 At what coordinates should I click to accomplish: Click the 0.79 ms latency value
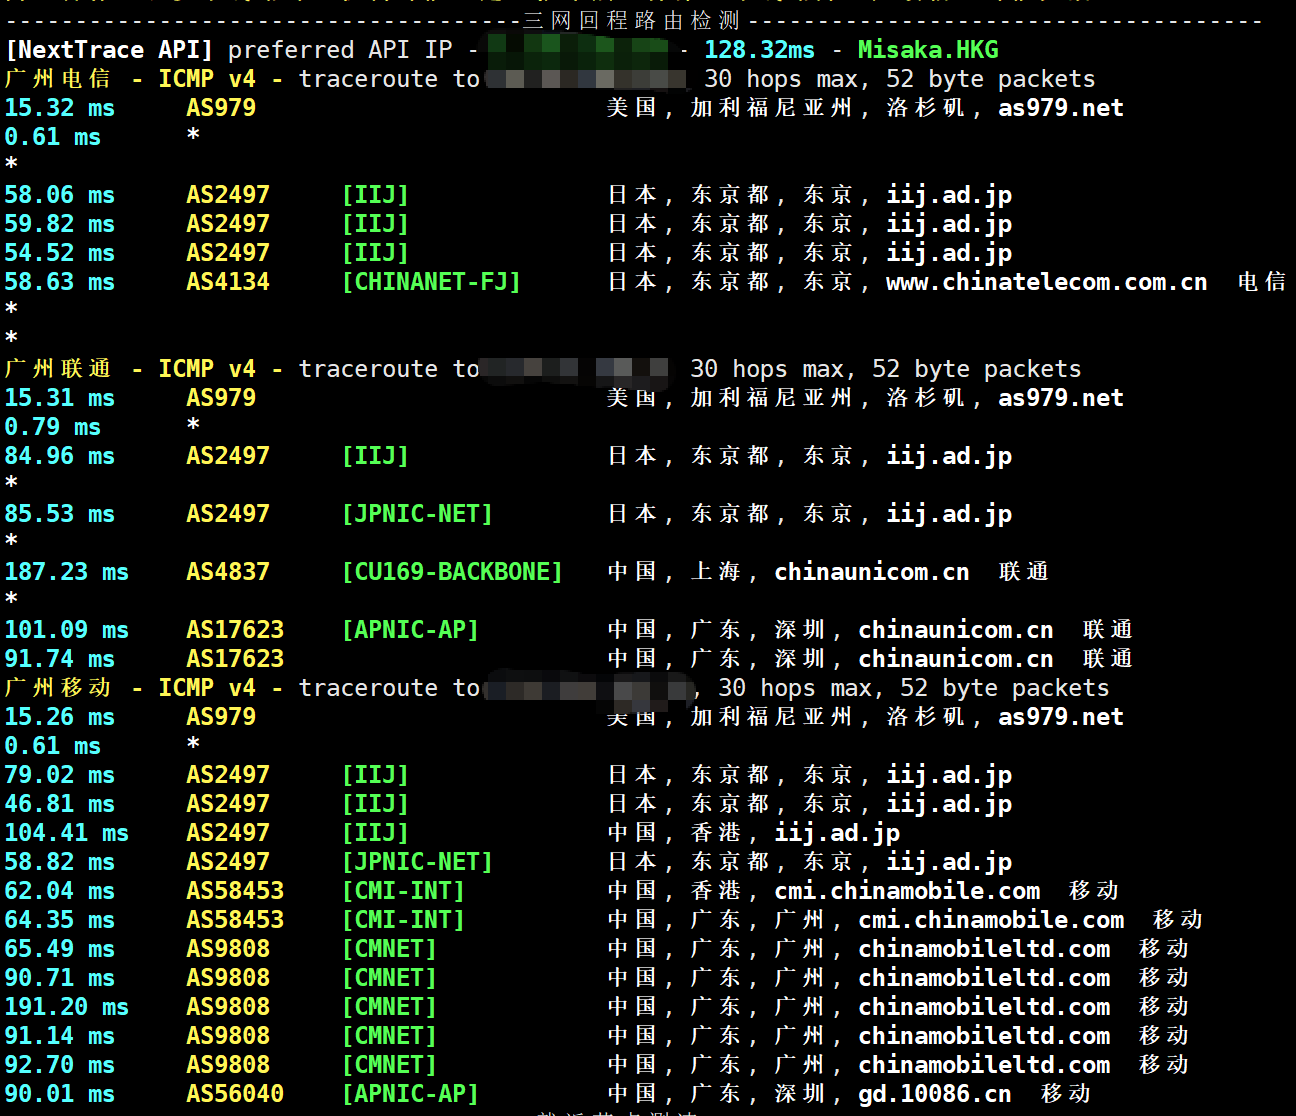tap(53, 427)
